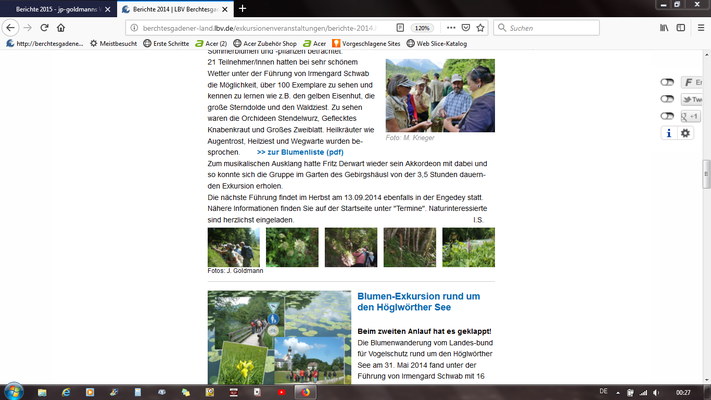Reload the current page
The height and width of the screenshot is (400, 711).
(x=44, y=28)
